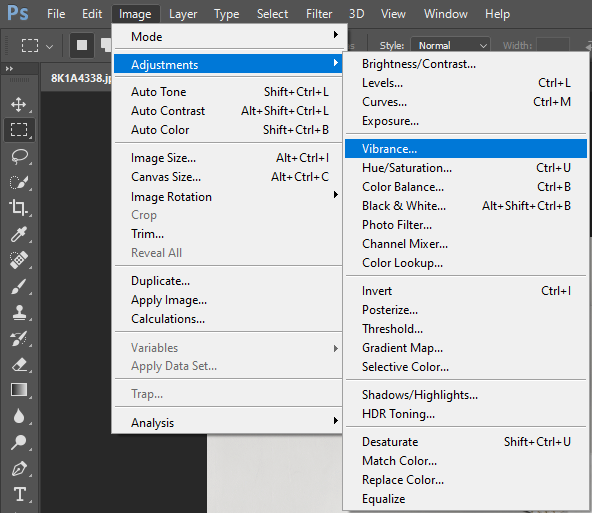
Task: Select the Eyedropper tool
Action: [x=18, y=234]
